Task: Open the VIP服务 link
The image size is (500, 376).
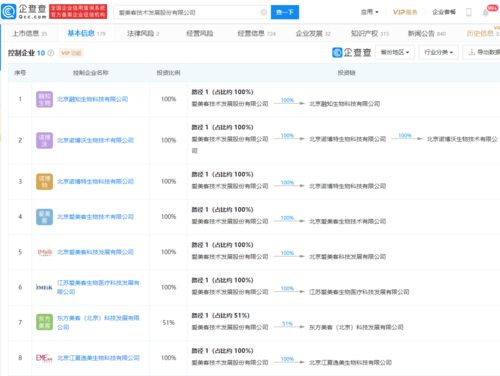Action: pos(405,12)
